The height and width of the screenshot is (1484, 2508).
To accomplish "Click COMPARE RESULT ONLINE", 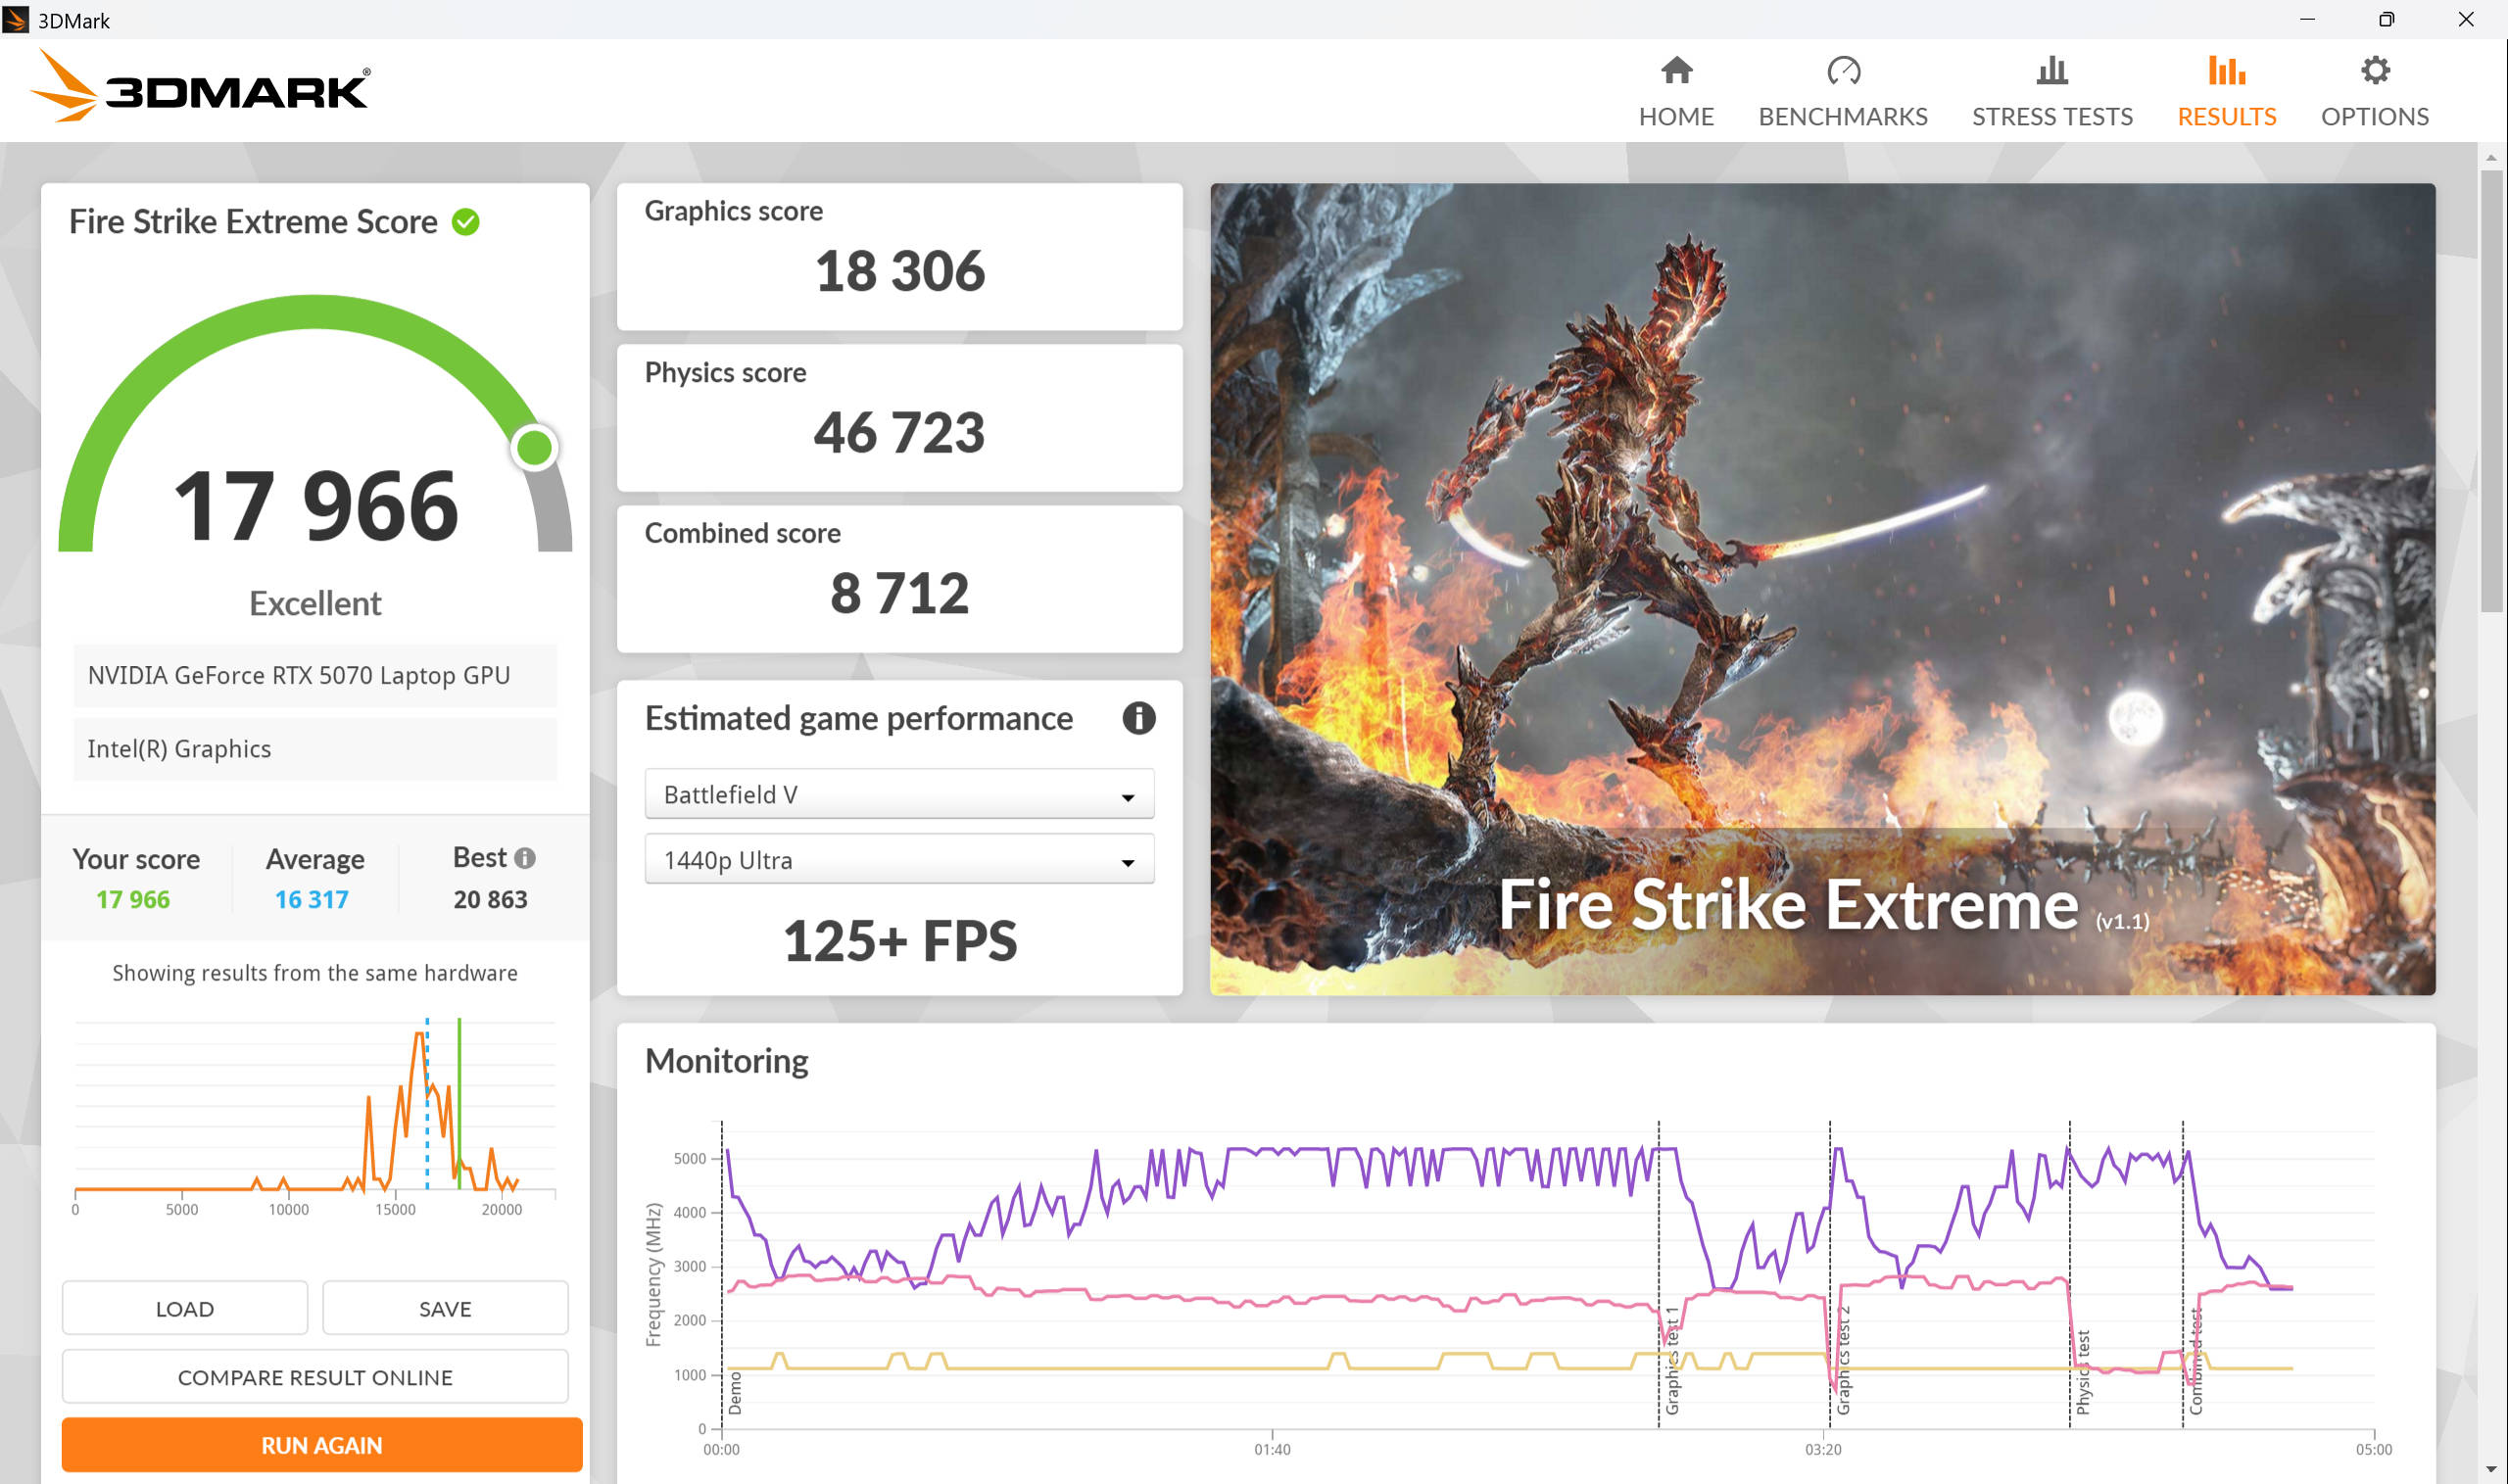I will pos(315,1377).
